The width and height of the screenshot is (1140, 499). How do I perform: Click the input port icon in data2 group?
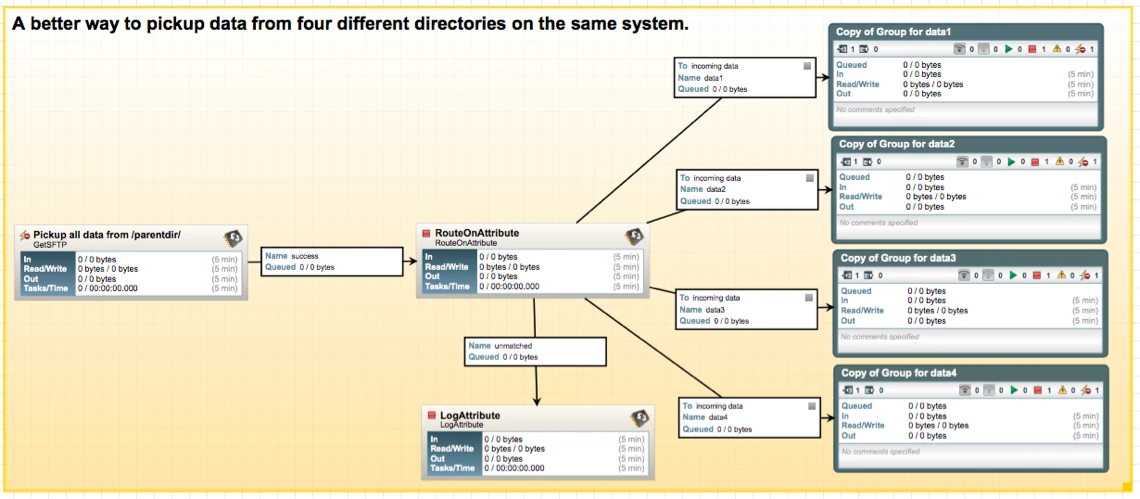846,161
